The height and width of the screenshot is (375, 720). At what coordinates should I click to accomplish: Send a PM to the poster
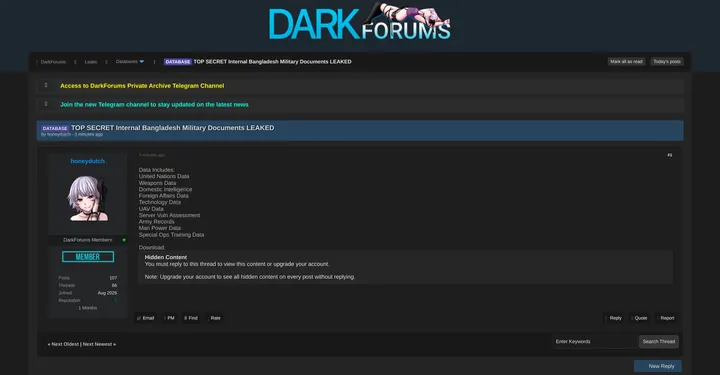(x=169, y=318)
